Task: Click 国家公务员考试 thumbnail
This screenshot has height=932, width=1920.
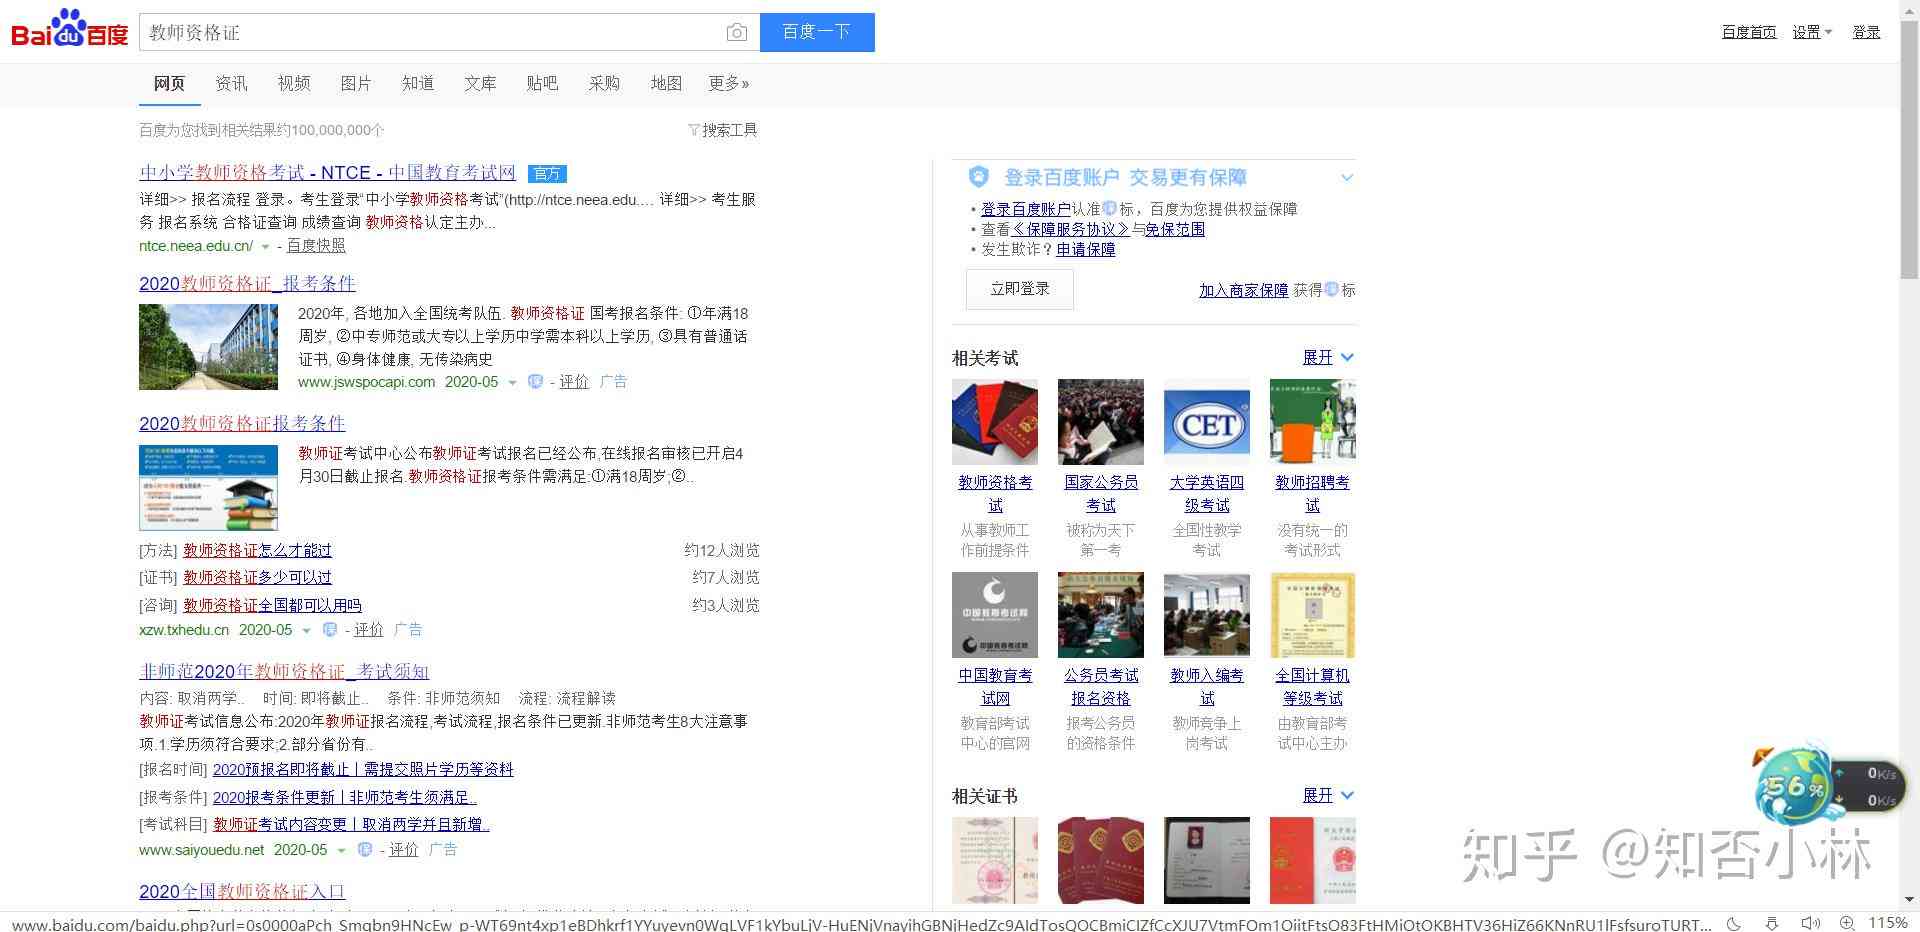Action: [1101, 422]
